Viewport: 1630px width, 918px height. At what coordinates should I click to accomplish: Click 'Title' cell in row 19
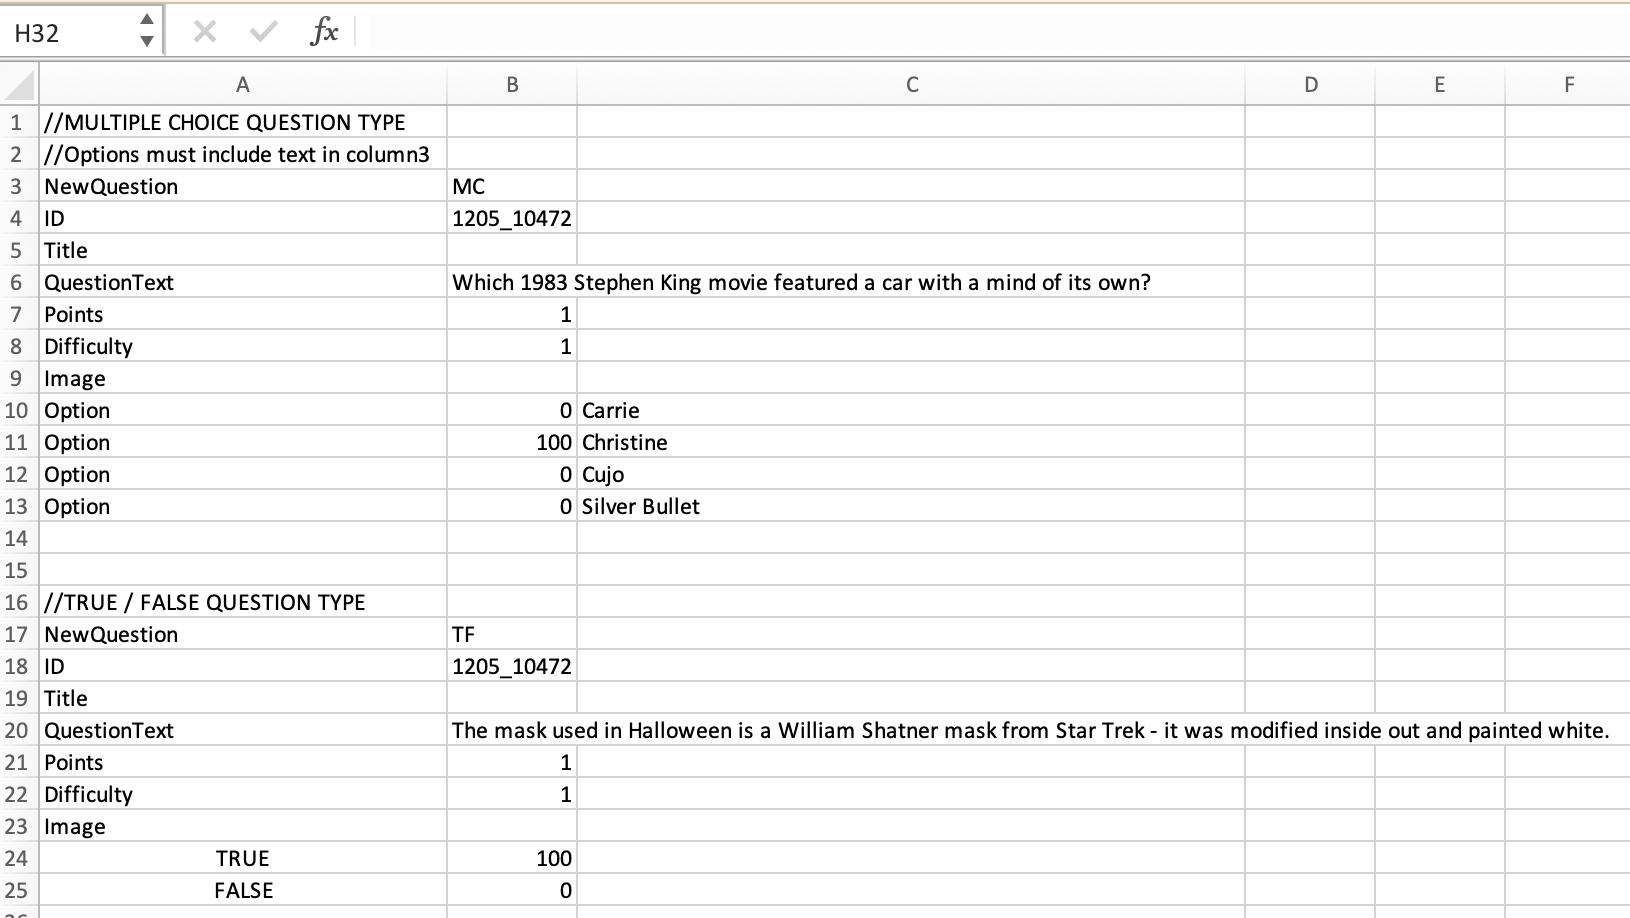(x=243, y=698)
